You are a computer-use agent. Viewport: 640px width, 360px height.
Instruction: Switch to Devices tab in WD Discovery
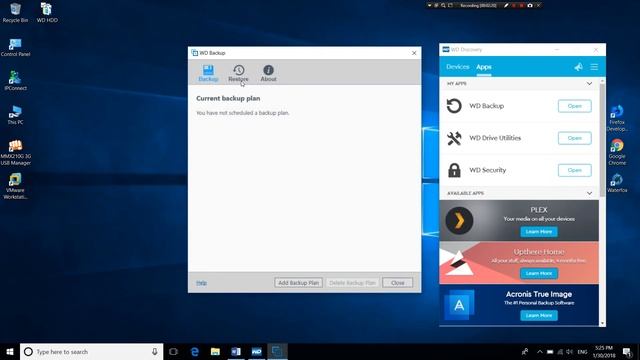point(458,67)
